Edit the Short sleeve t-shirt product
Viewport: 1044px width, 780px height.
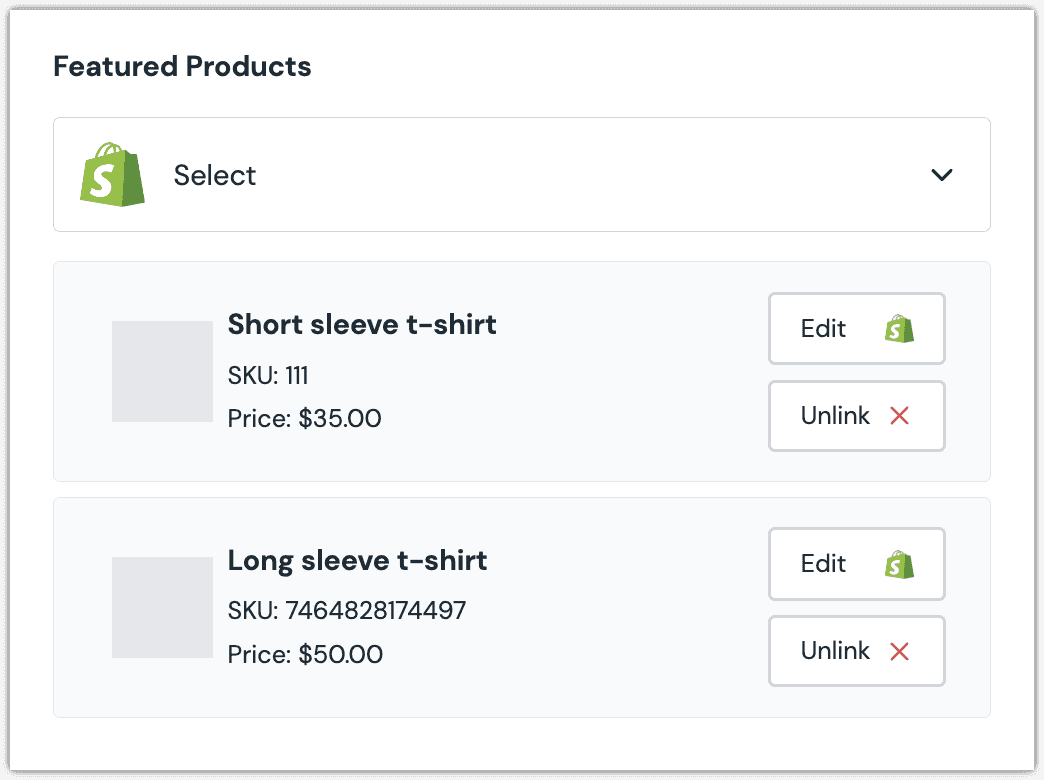pos(857,328)
